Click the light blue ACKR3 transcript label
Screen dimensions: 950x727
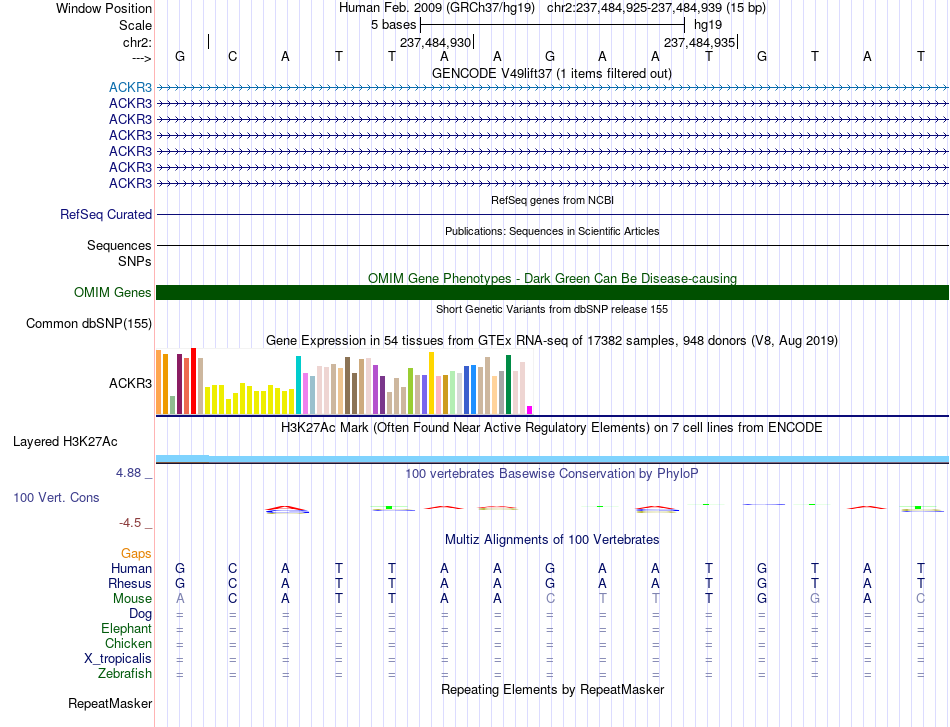pos(130,87)
